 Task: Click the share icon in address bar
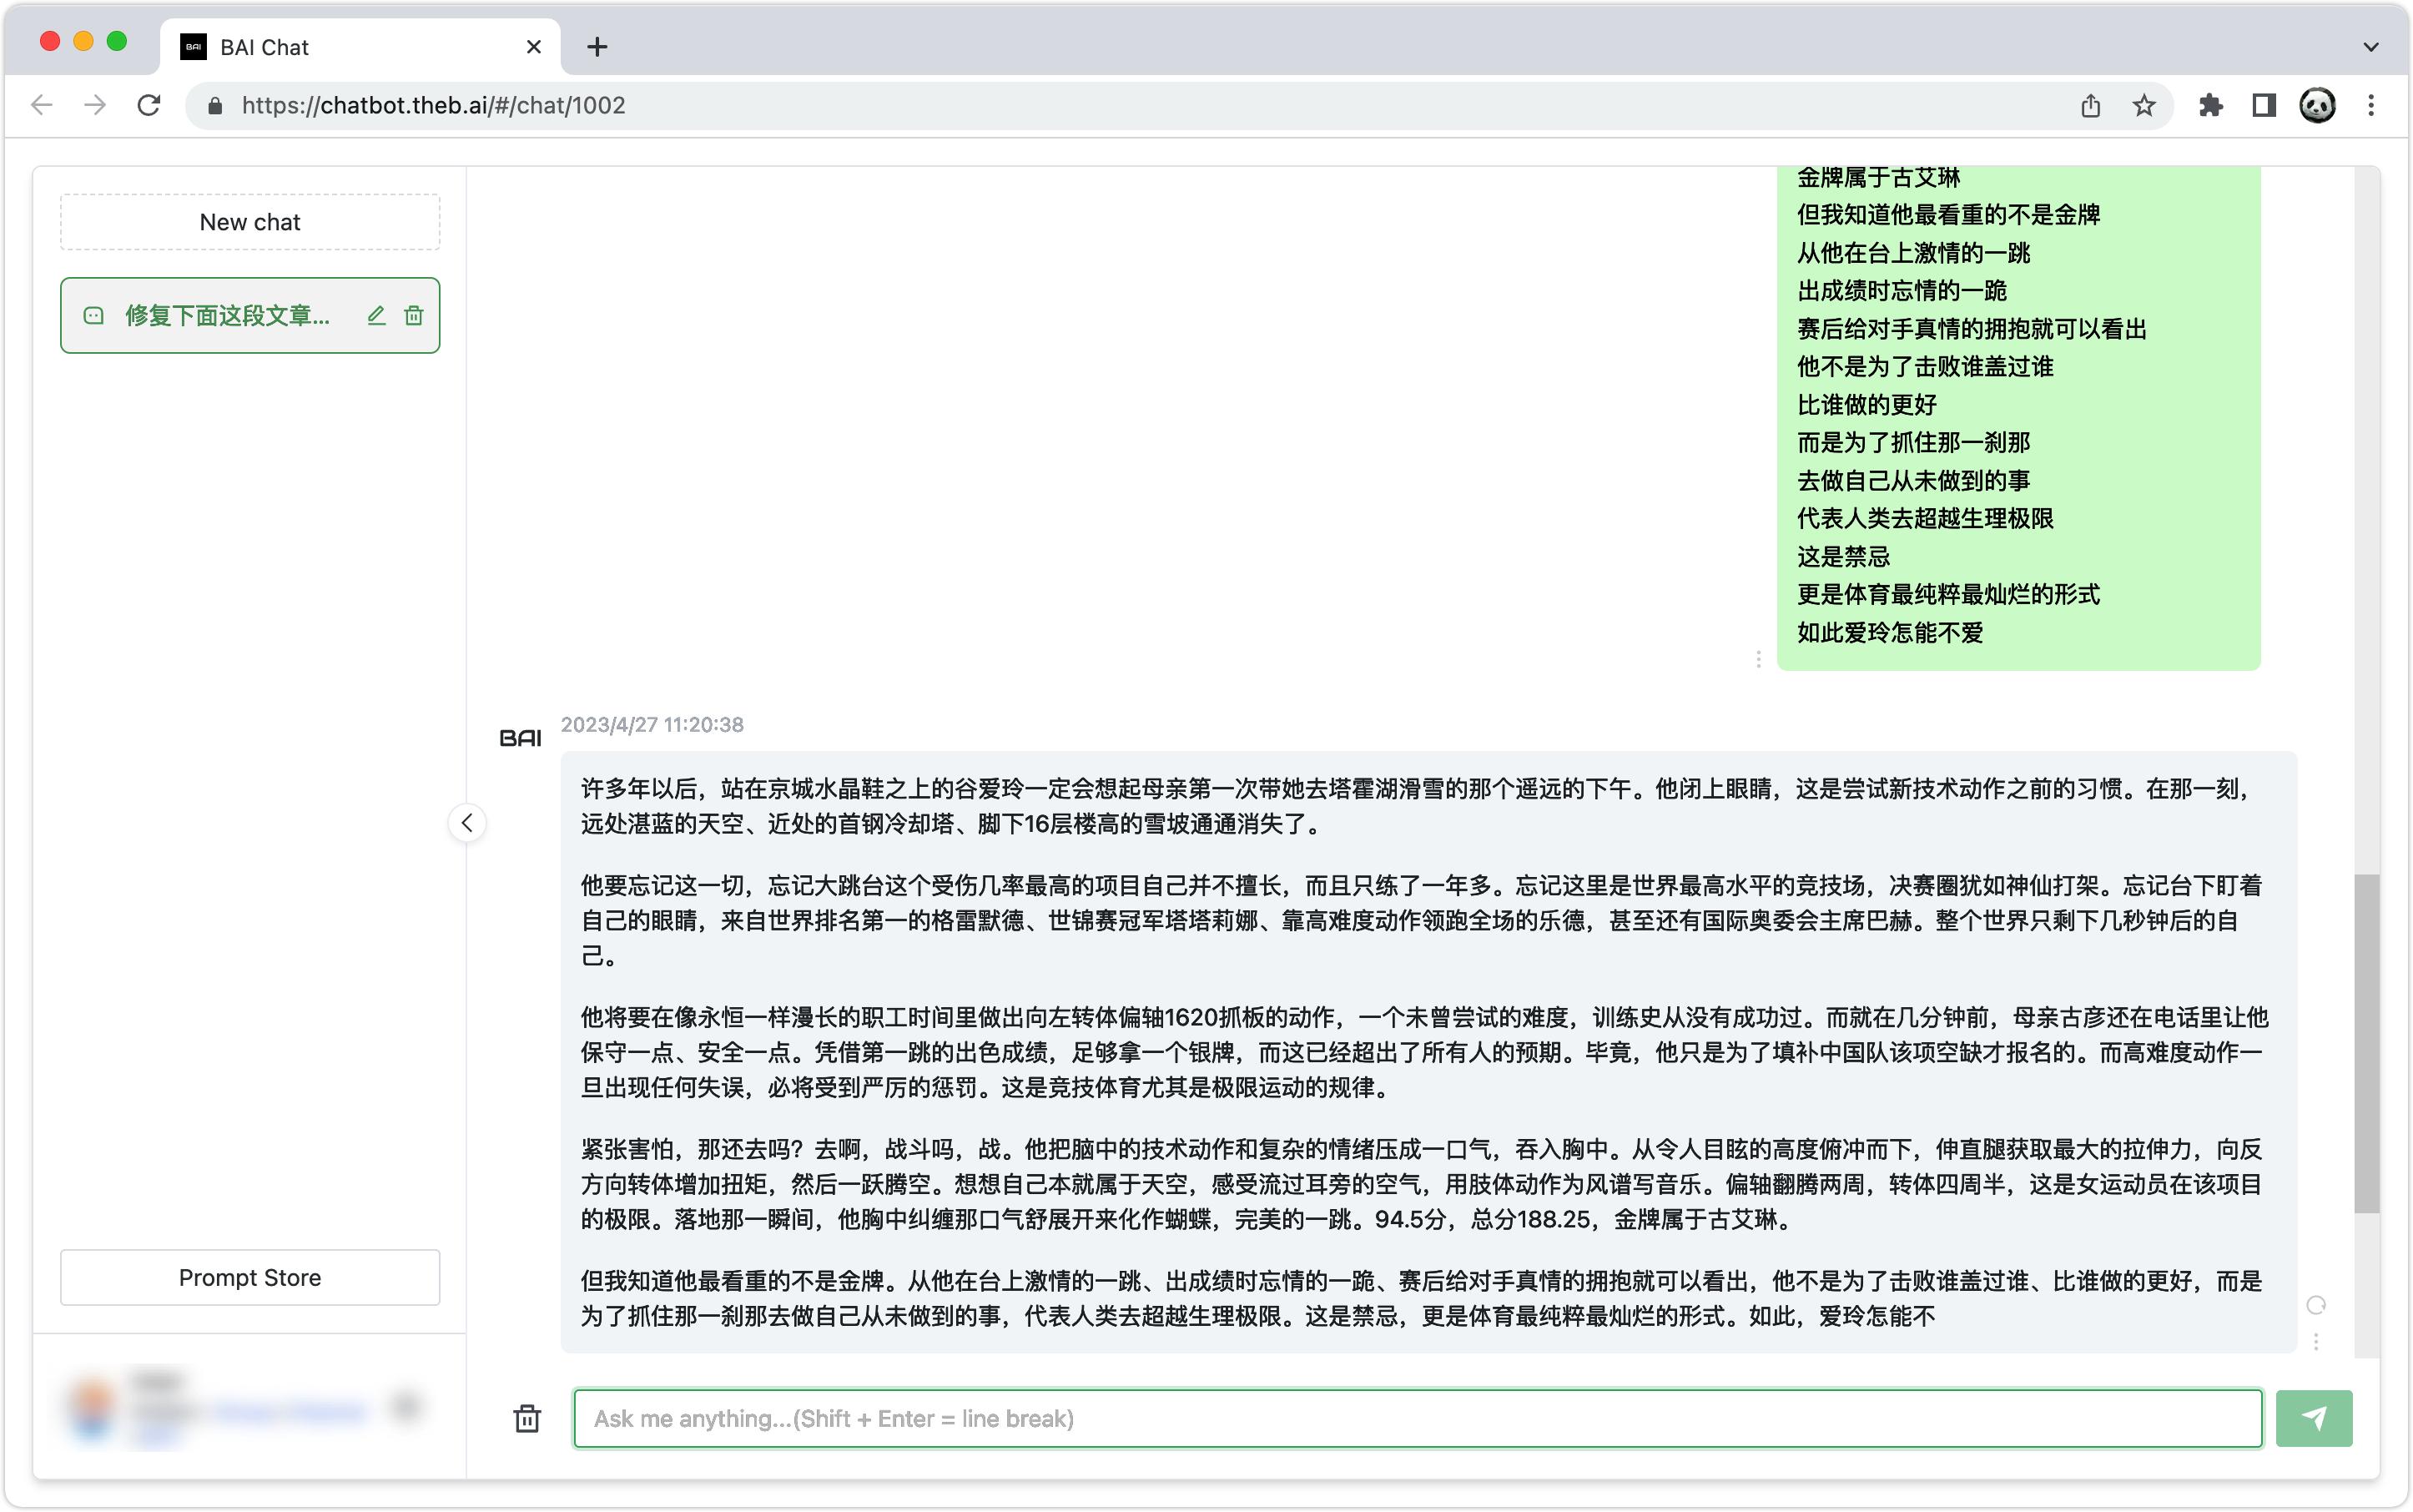pos(2091,106)
